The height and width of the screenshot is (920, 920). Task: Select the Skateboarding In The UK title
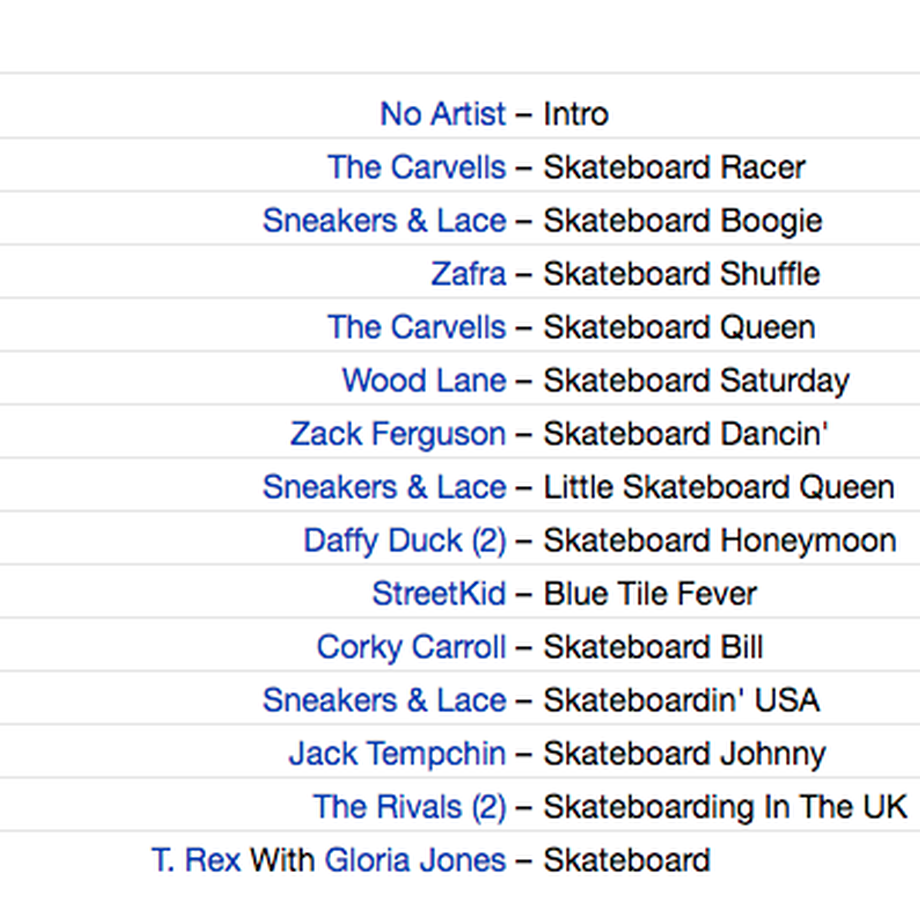tap(725, 807)
